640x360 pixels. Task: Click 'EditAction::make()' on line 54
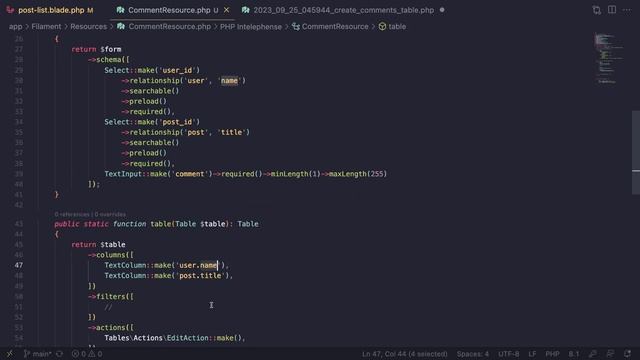tap(205, 338)
